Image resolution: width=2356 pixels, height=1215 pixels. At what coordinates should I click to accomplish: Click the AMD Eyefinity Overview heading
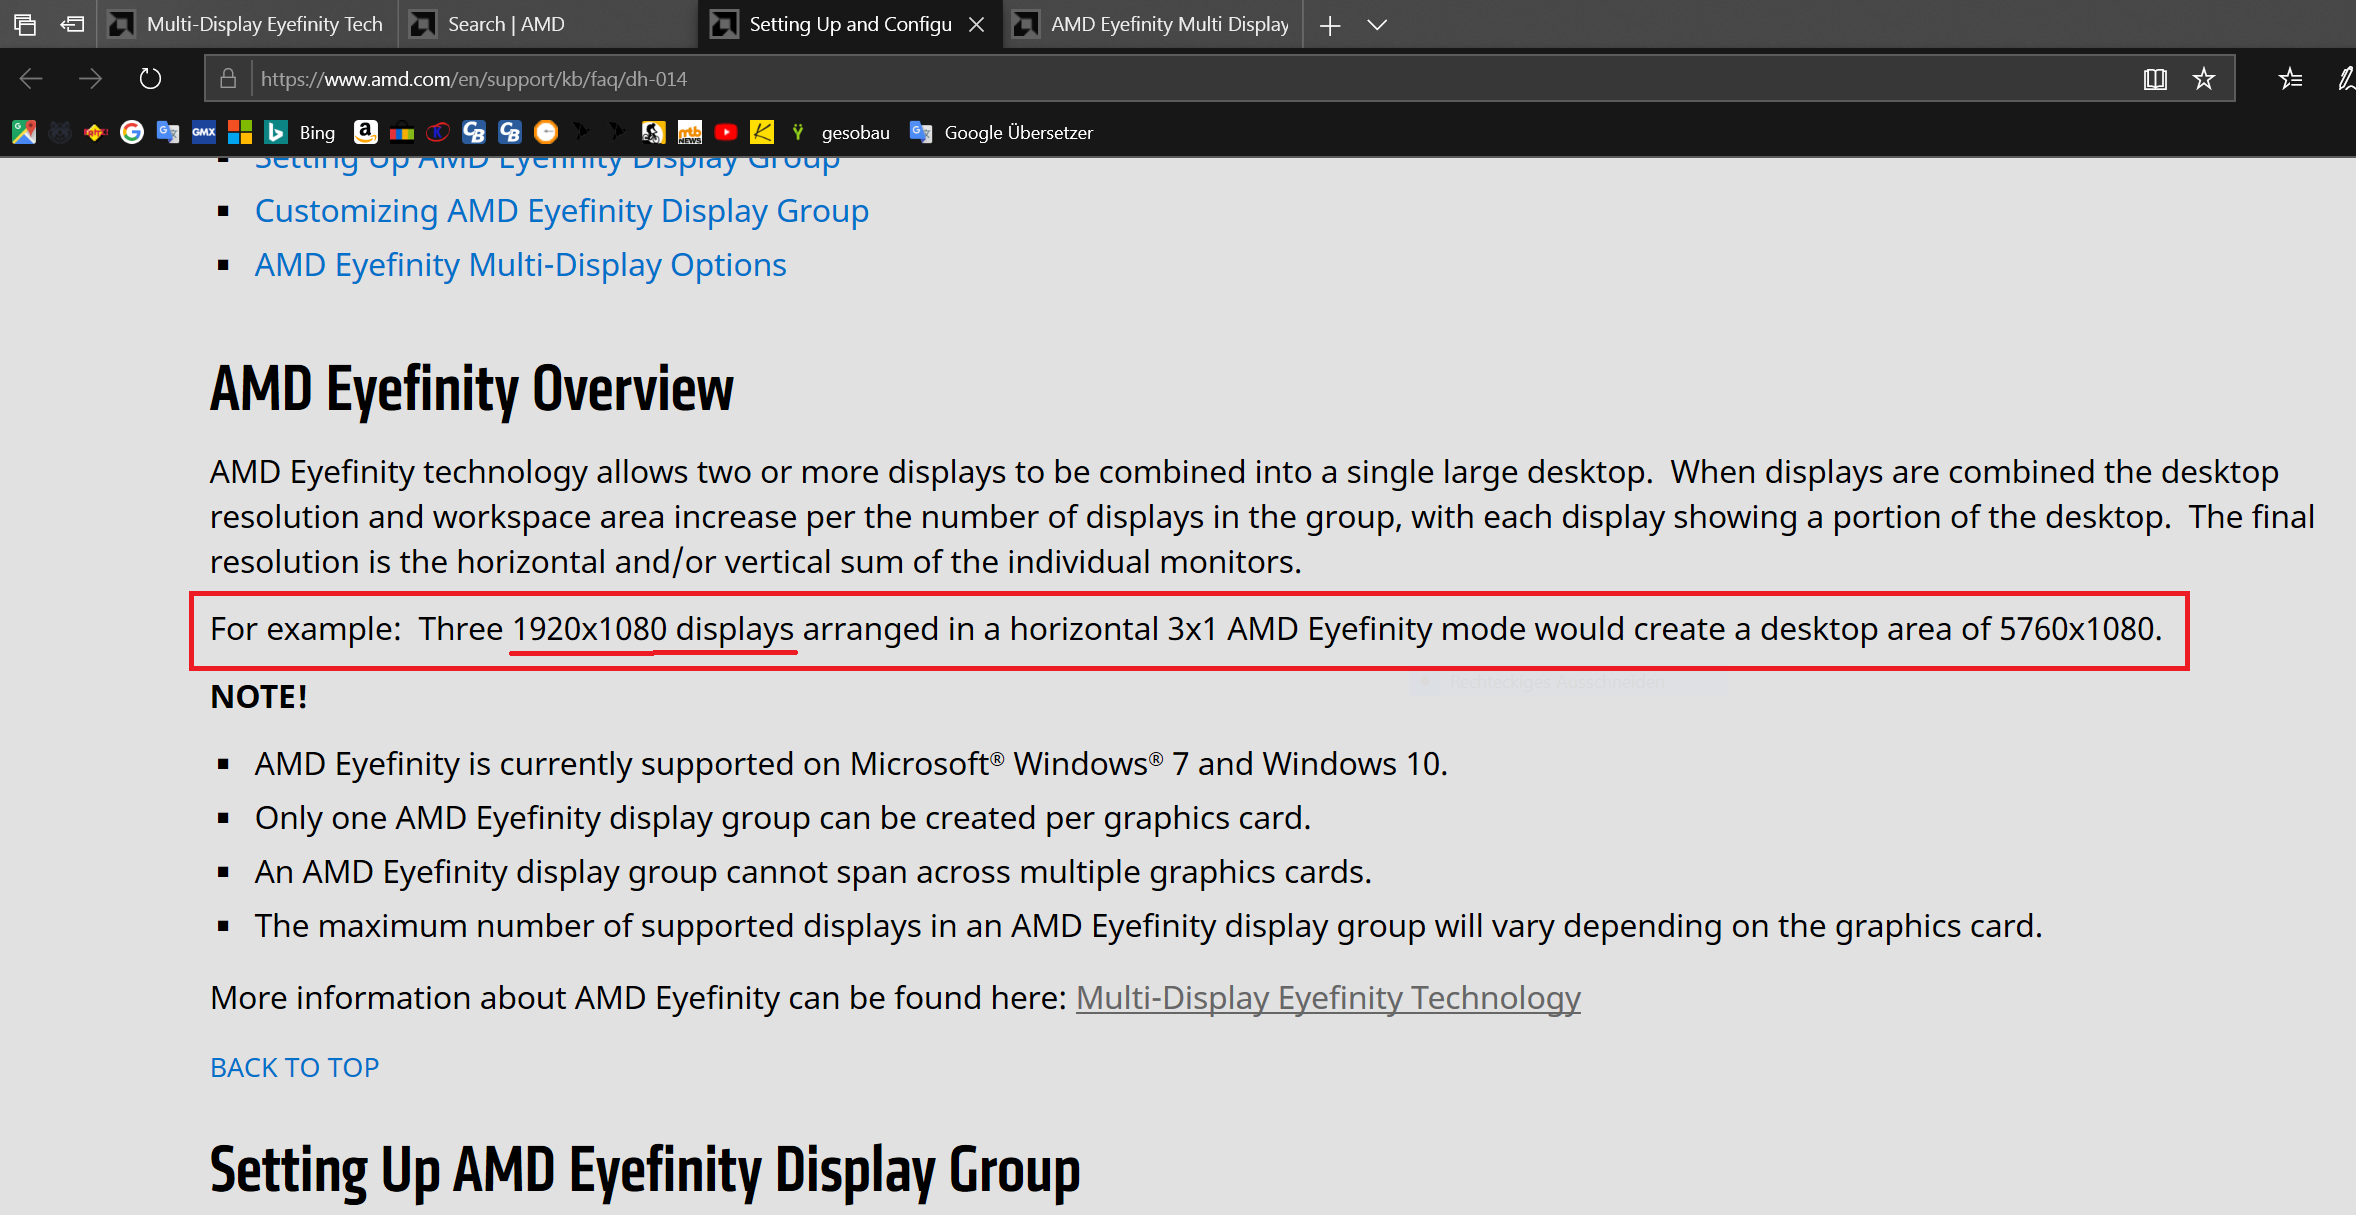[x=471, y=388]
